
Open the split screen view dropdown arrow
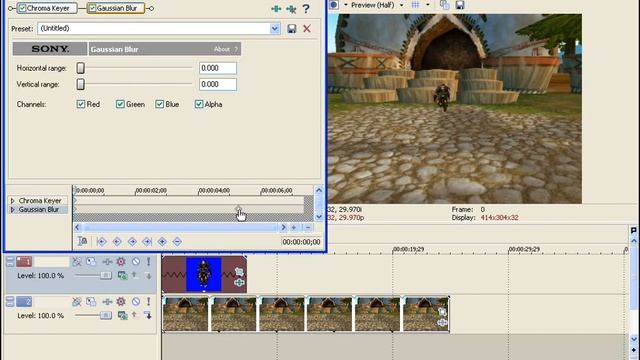click(346, 5)
